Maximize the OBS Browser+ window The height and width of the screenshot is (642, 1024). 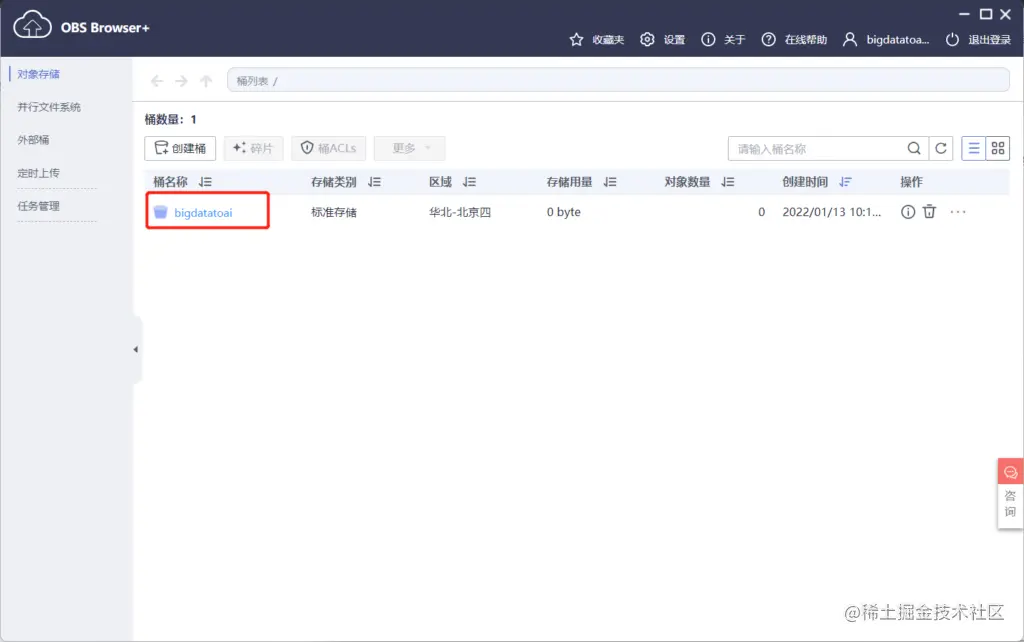[986, 14]
